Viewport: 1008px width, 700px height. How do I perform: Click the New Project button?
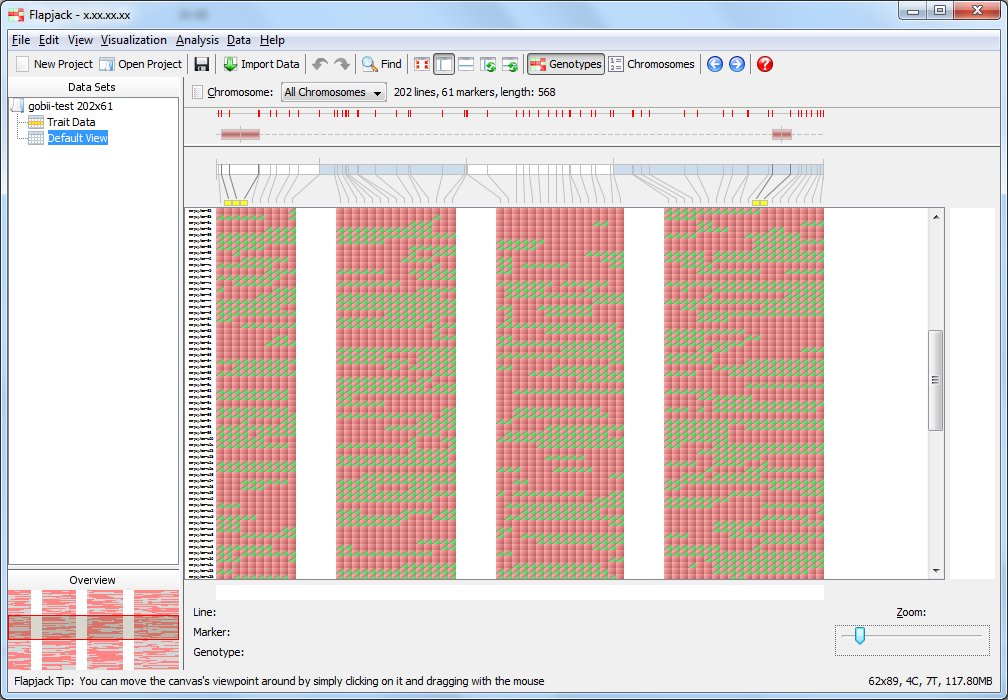(55, 64)
